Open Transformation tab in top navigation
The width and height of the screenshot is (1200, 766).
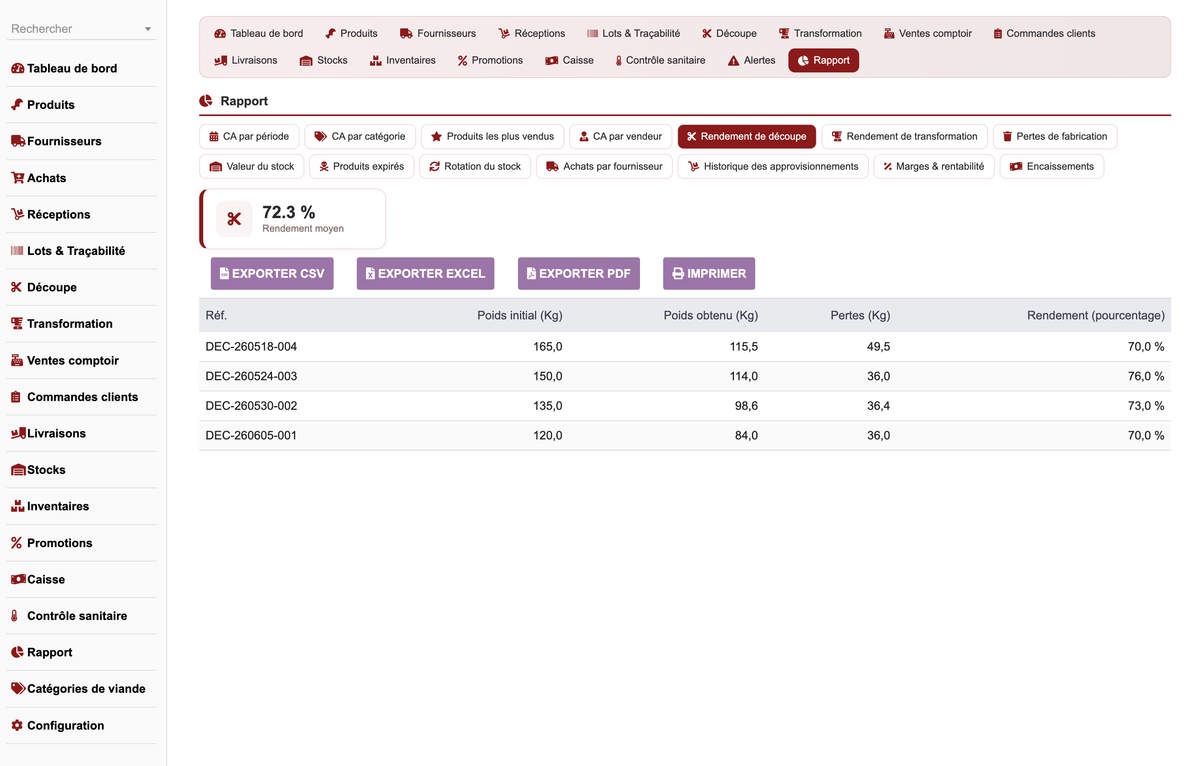coord(820,33)
